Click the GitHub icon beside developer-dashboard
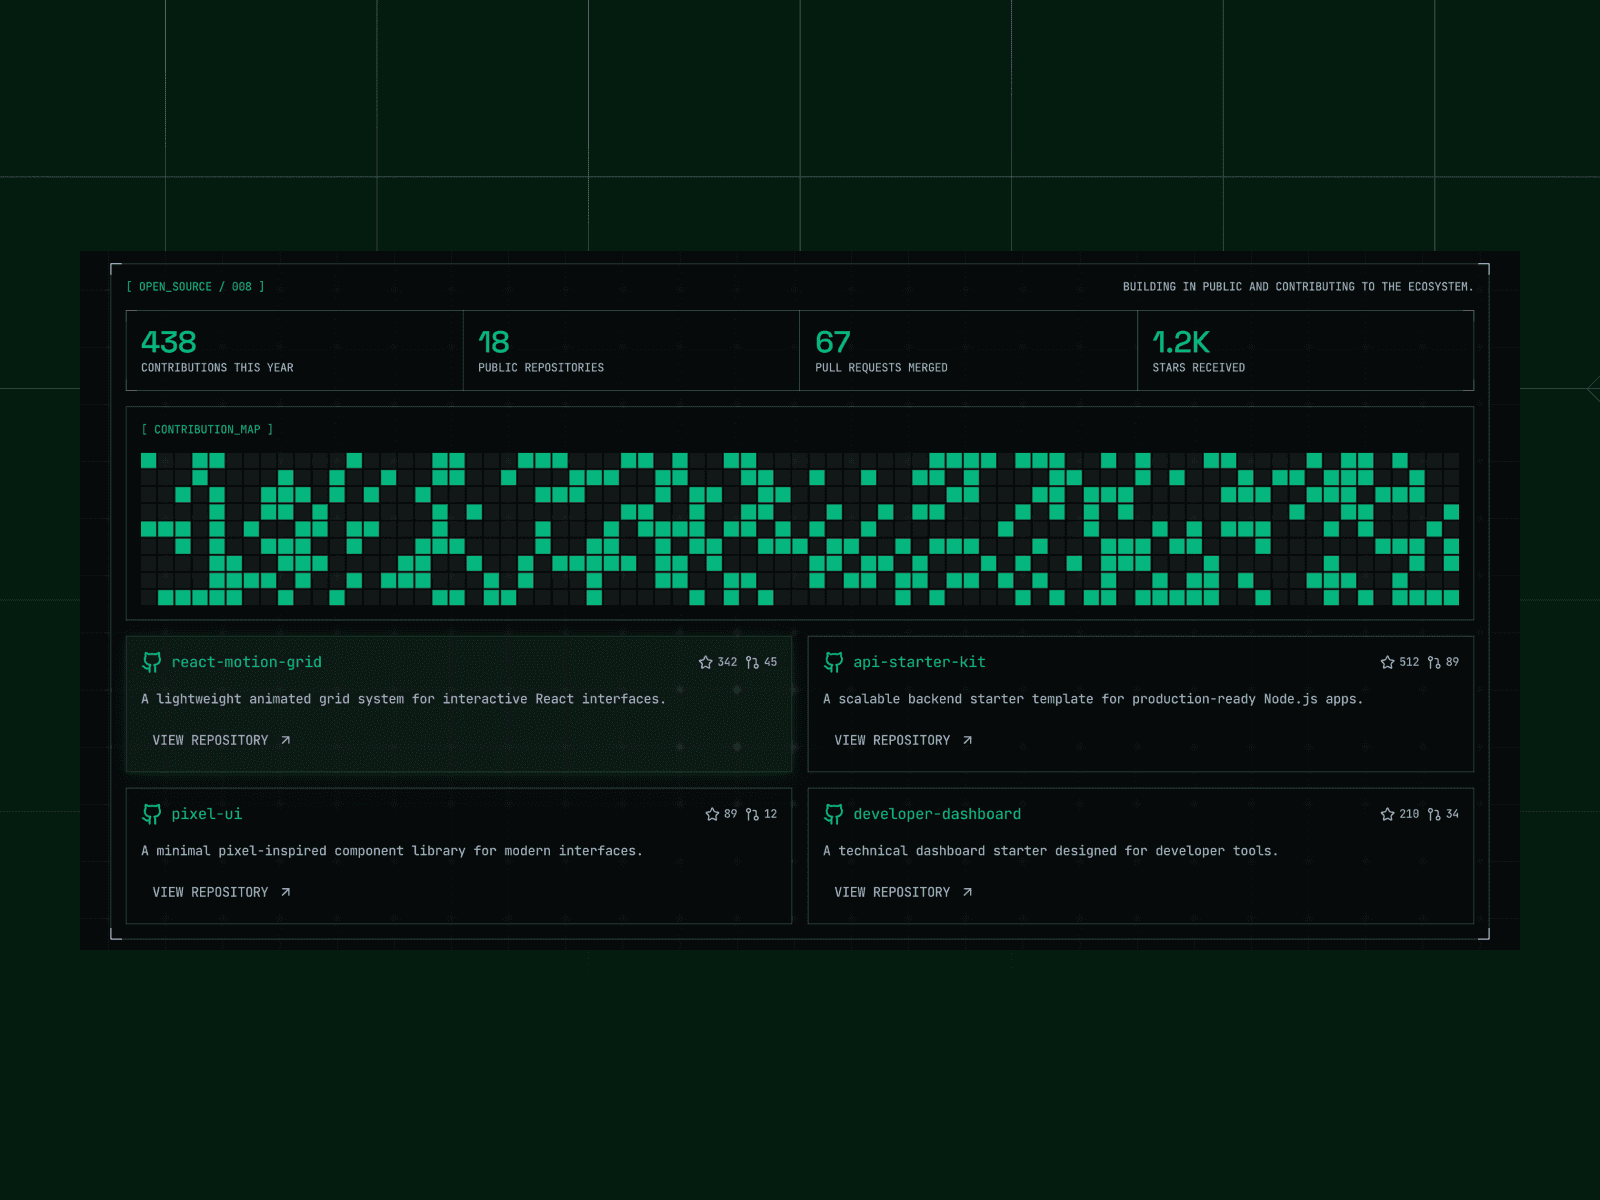 click(834, 814)
